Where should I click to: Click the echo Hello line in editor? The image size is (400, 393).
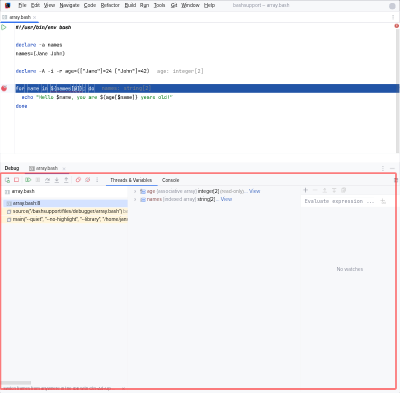(97, 97)
